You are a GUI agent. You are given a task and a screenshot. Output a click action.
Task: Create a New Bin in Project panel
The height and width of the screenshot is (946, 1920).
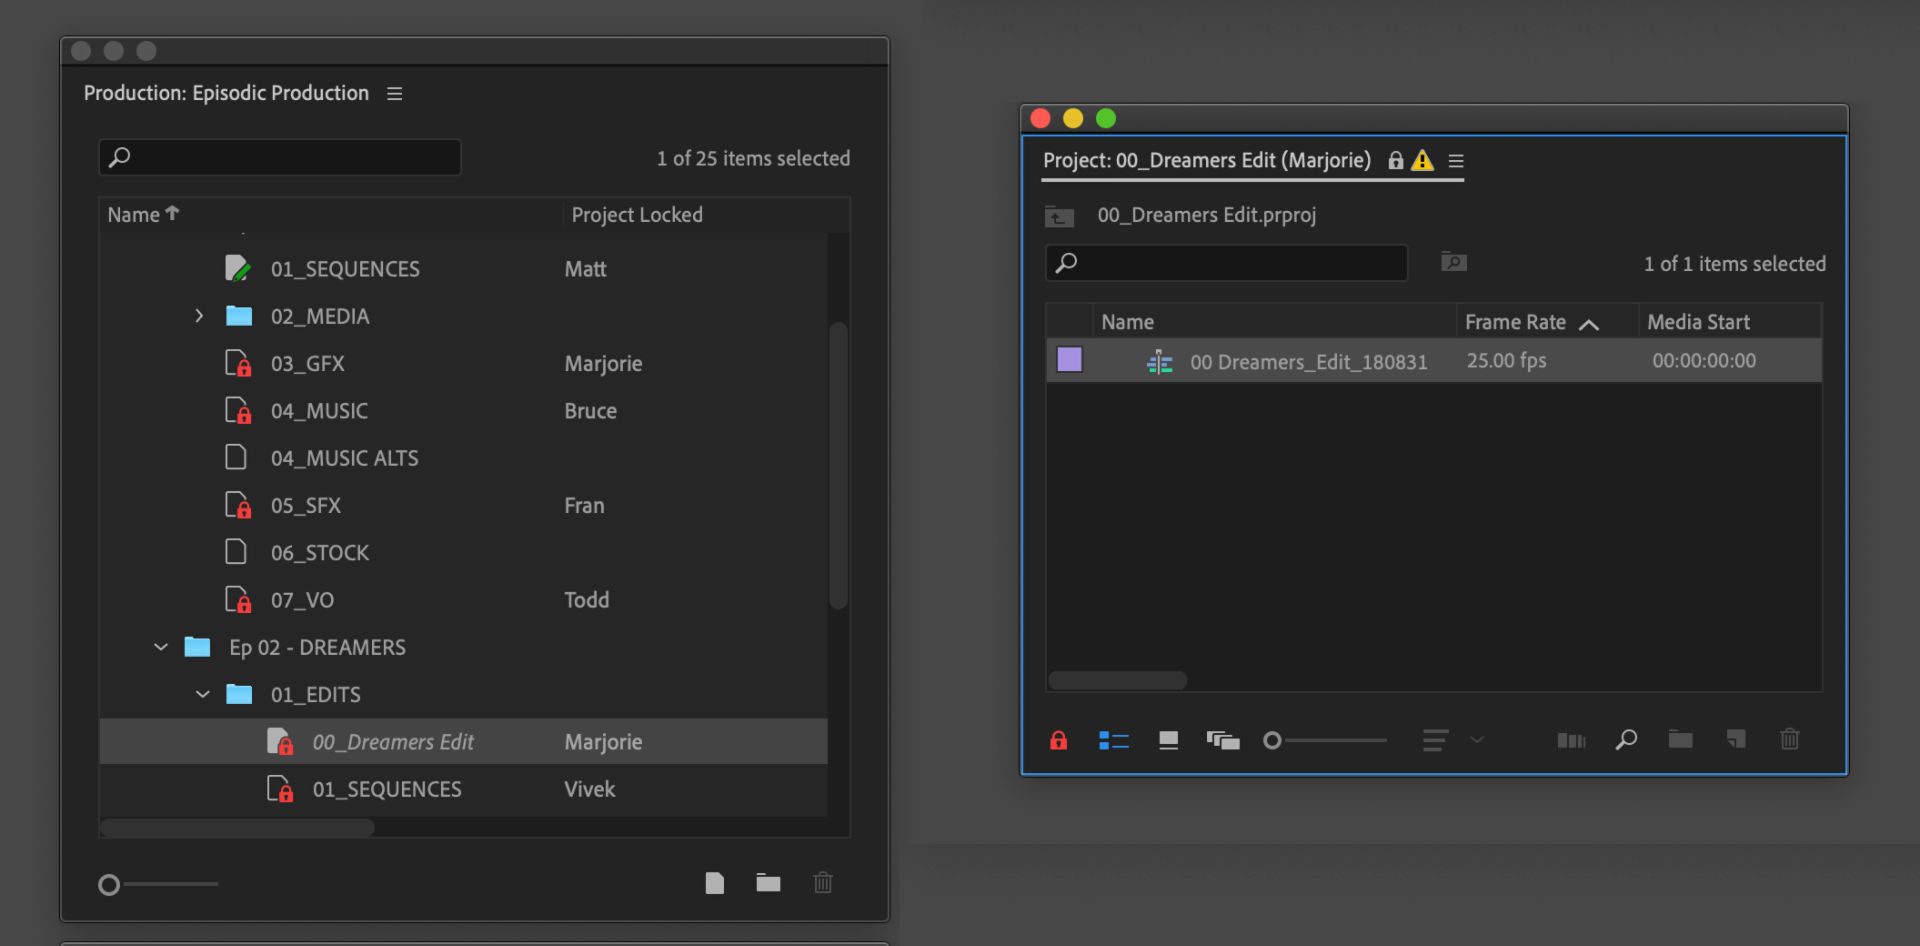pyautogui.click(x=1680, y=740)
